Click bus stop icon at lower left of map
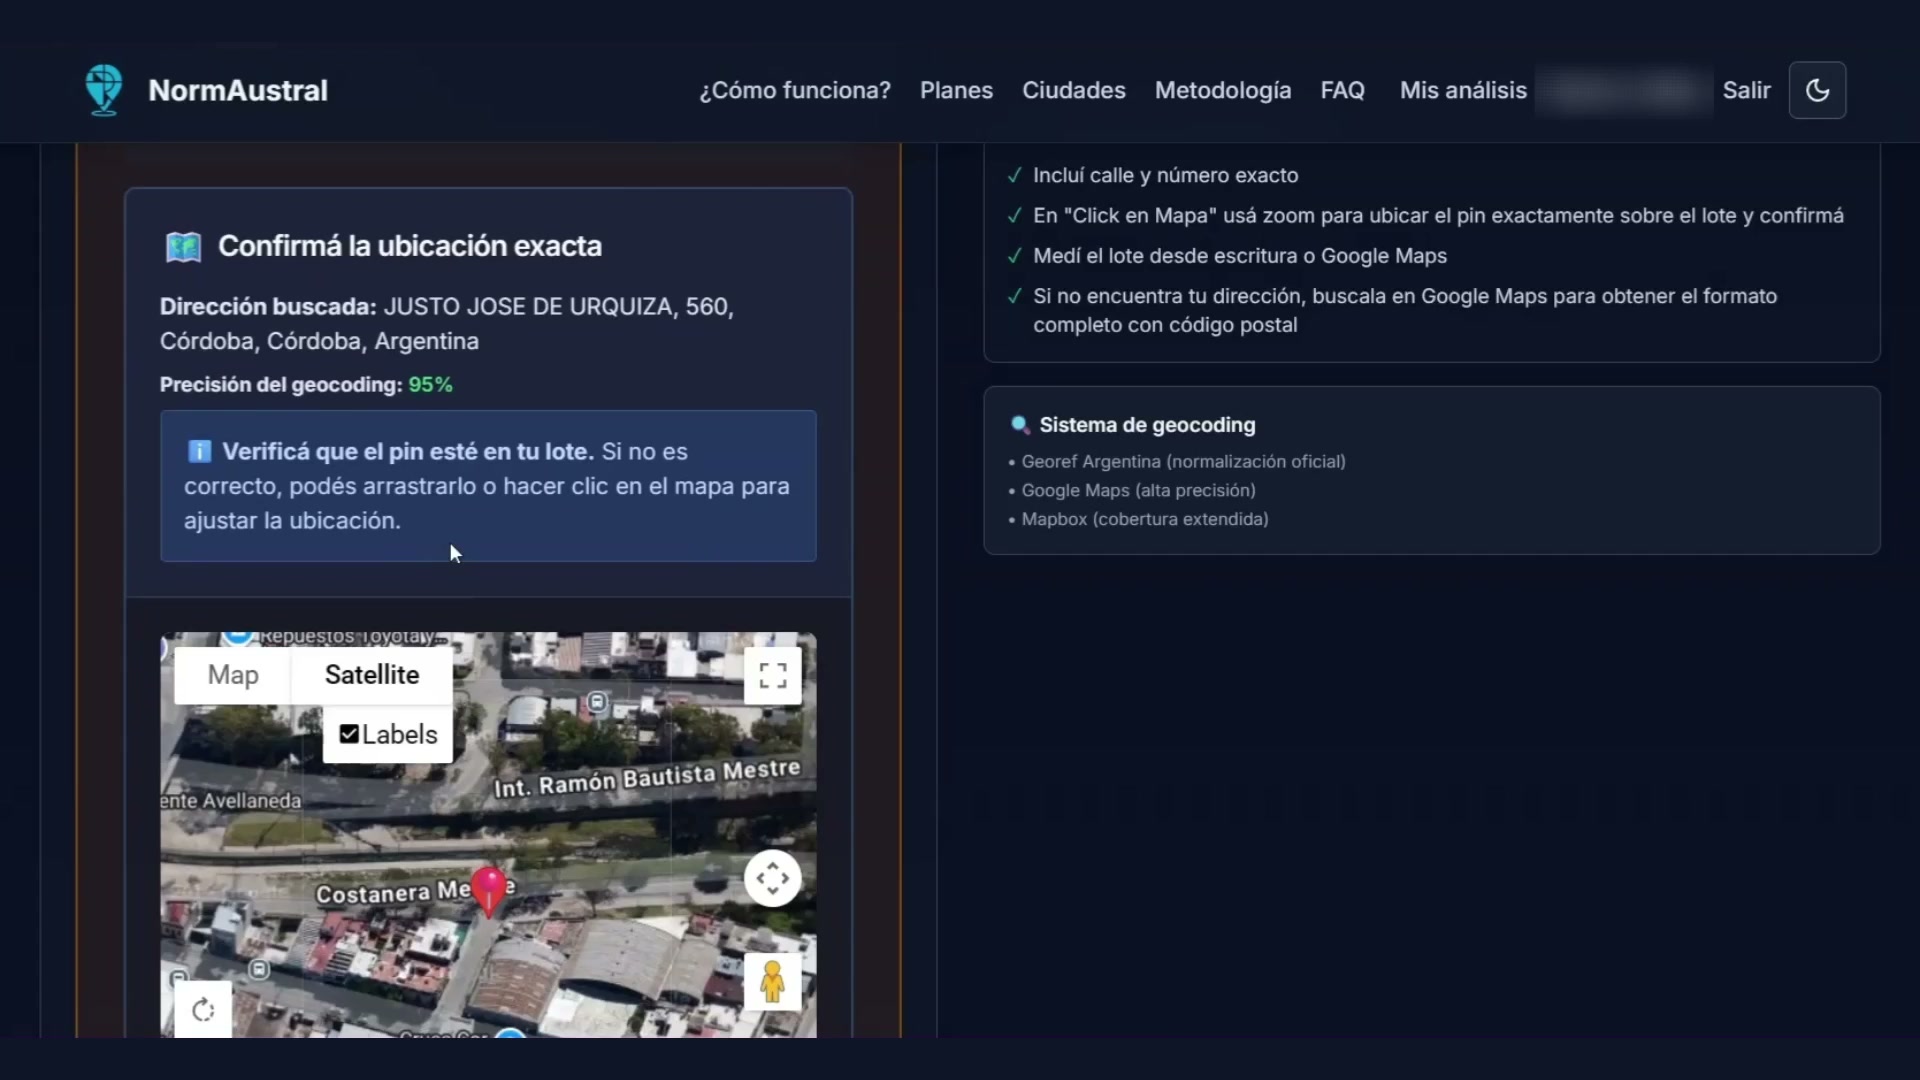 tap(259, 969)
